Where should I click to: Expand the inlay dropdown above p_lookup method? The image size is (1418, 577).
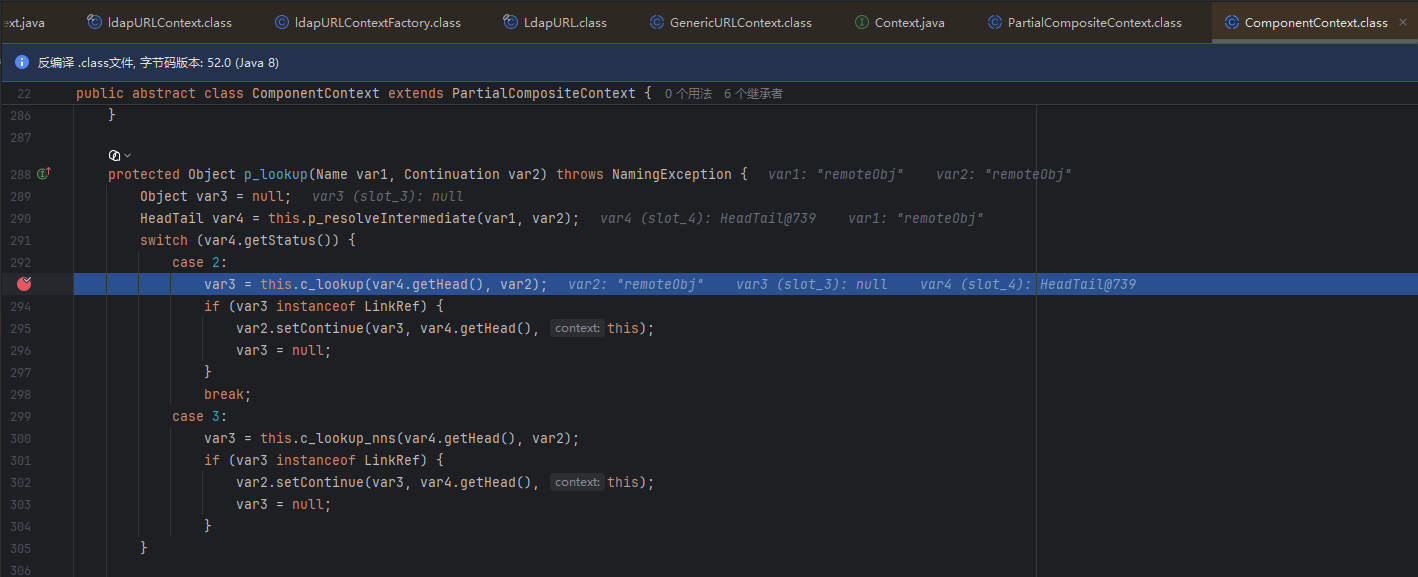[120, 156]
